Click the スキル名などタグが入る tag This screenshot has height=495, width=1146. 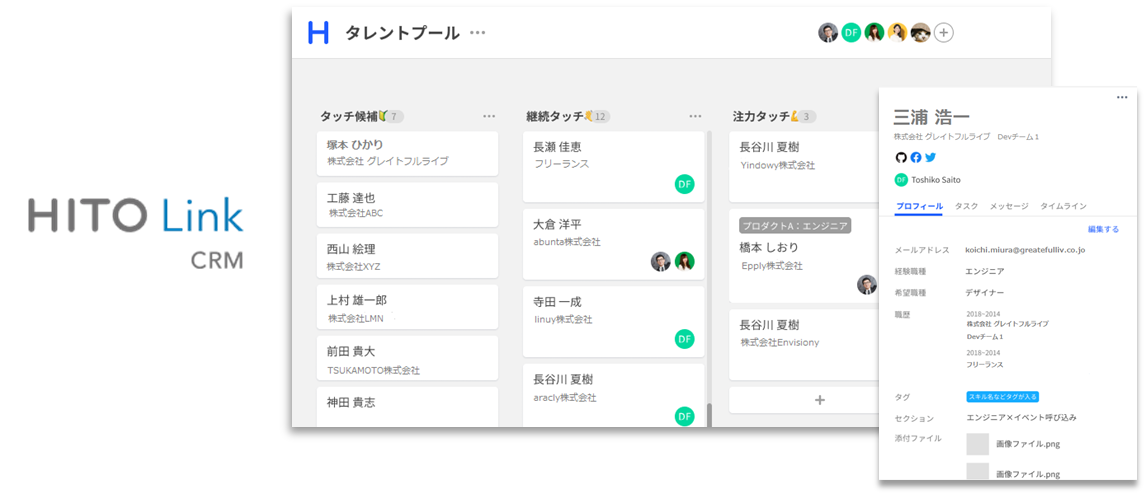tap(1002, 396)
